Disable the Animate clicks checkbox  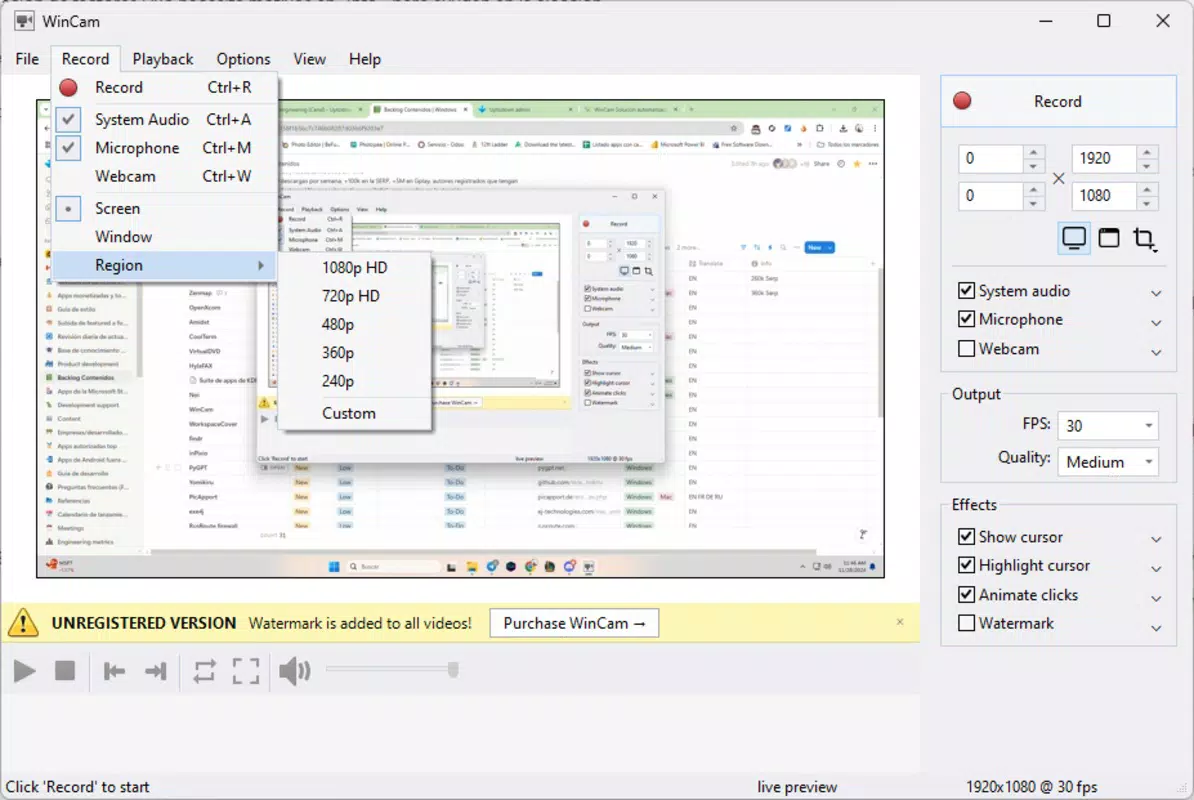coord(966,594)
